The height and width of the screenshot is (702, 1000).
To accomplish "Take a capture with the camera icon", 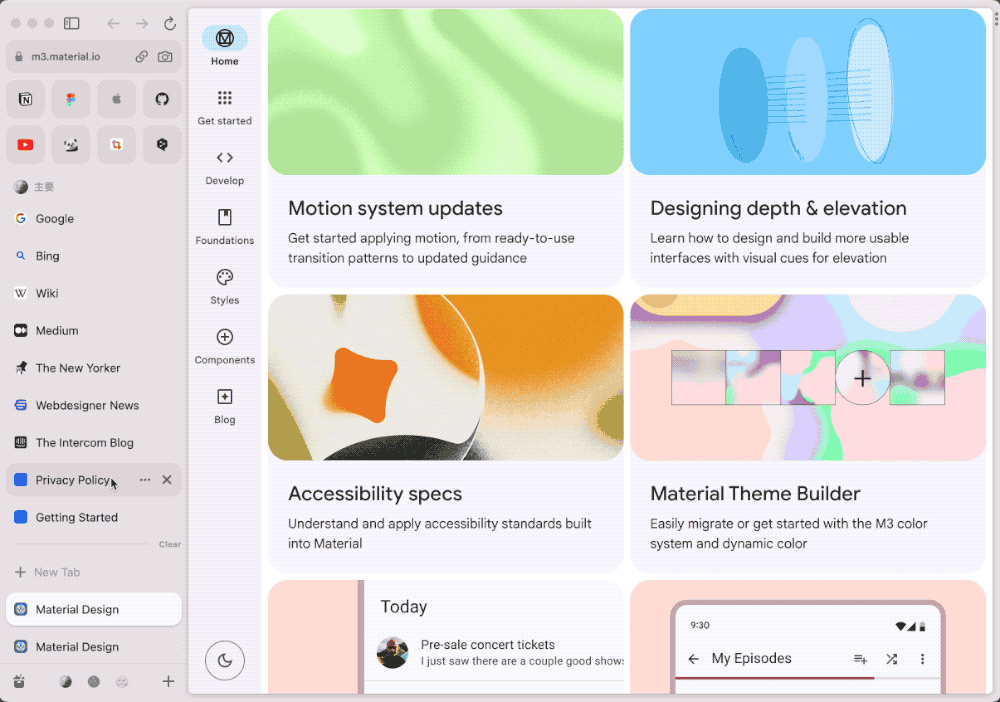I will [165, 57].
